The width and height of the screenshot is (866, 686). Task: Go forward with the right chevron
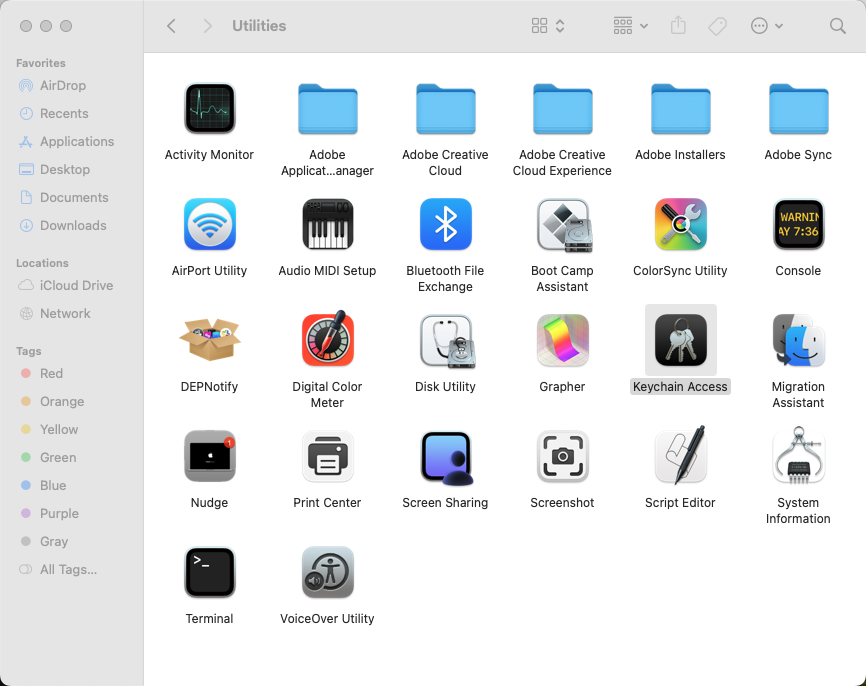208,26
